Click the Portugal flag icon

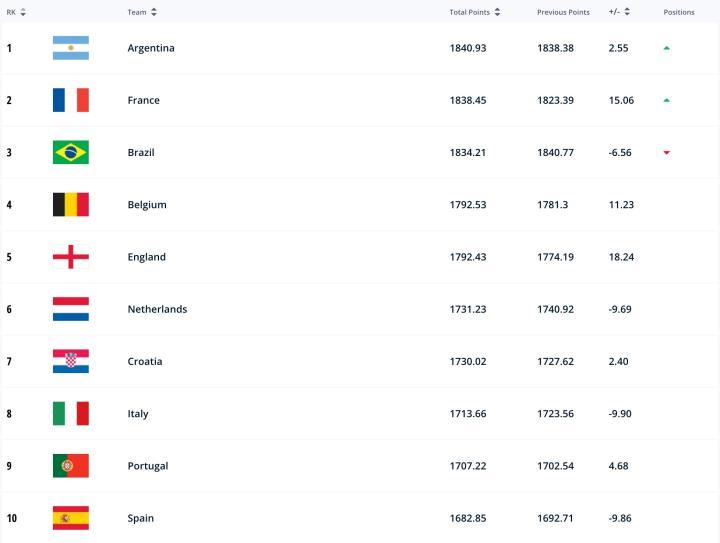(x=70, y=466)
